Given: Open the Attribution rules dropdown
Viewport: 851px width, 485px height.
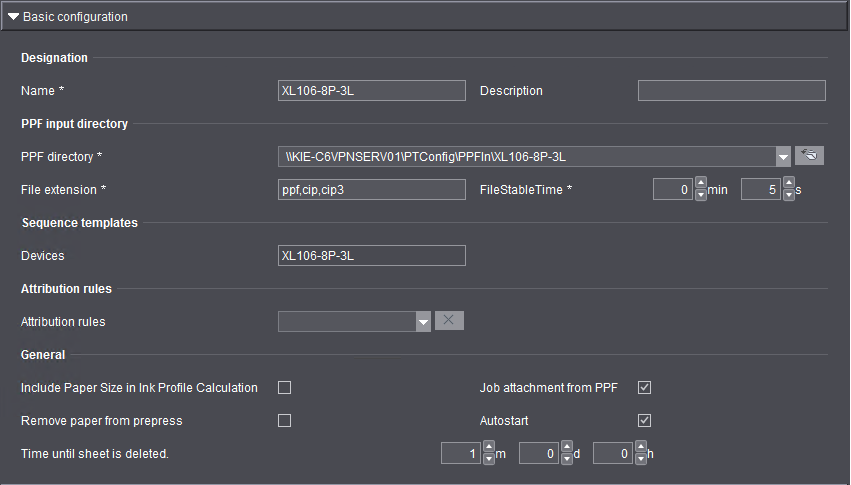Looking at the screenshot, I should coord(423,322).
